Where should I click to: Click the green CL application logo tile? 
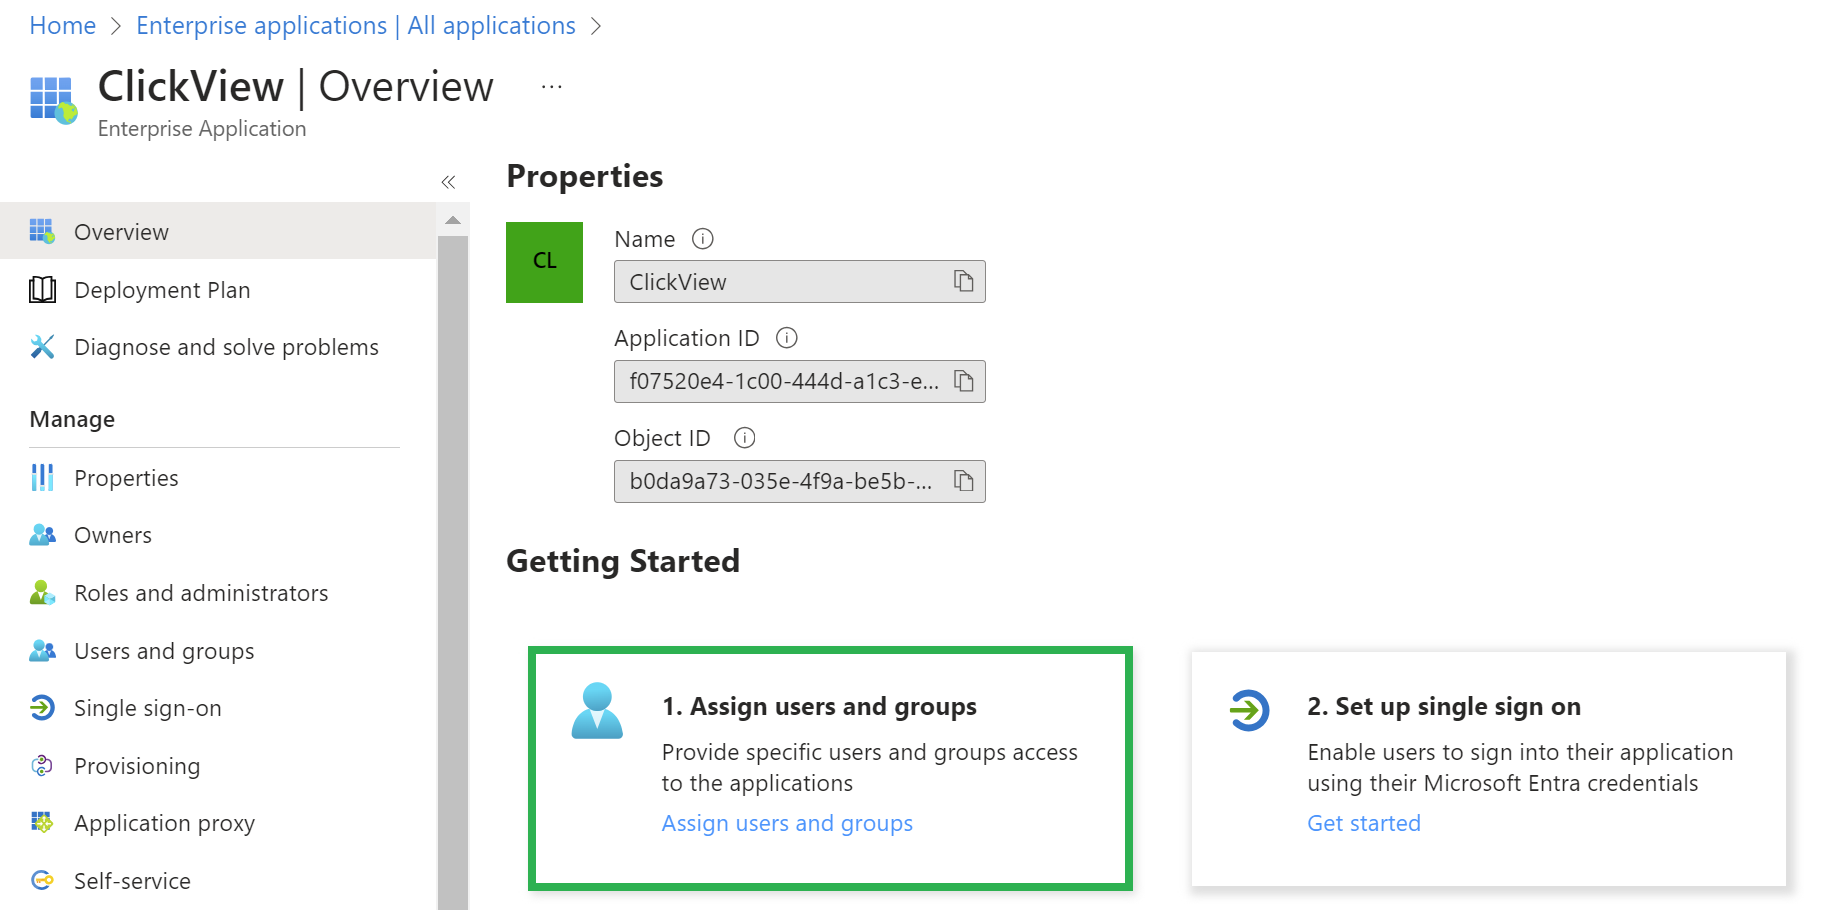click(x=544, y=262)
